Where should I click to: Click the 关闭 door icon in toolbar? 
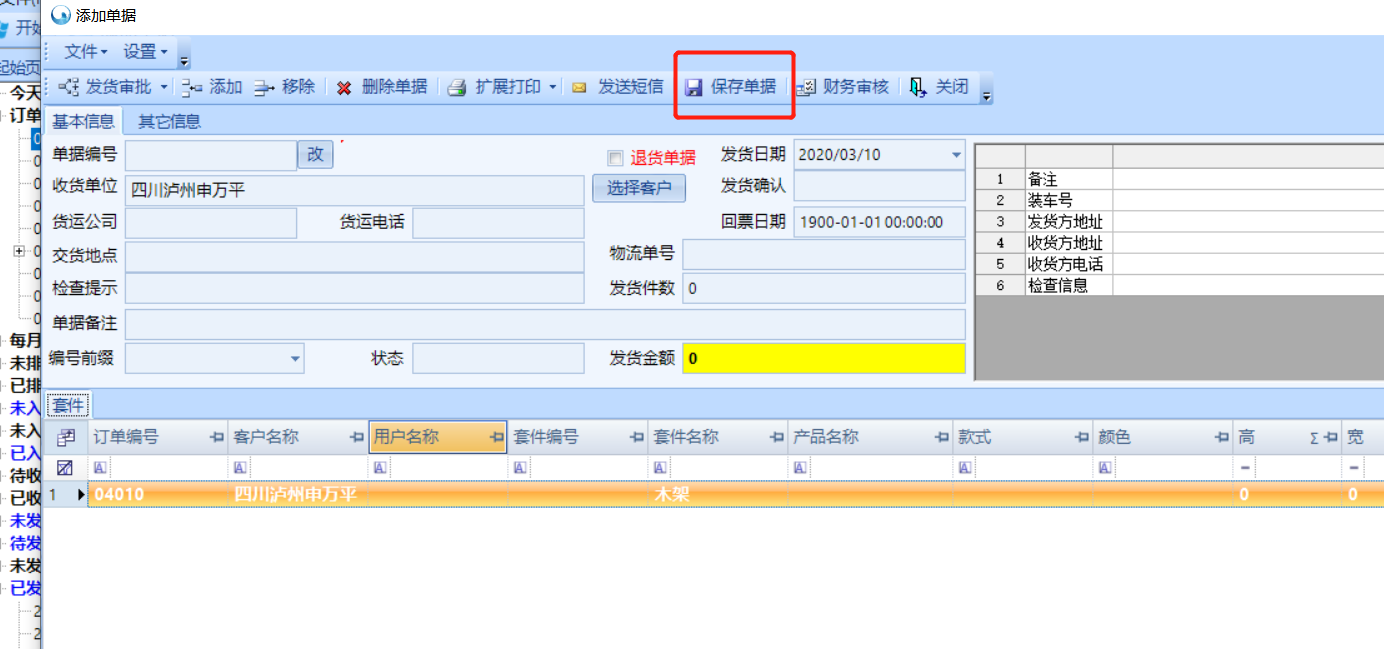pyautogui.click(x=918, y=88)
